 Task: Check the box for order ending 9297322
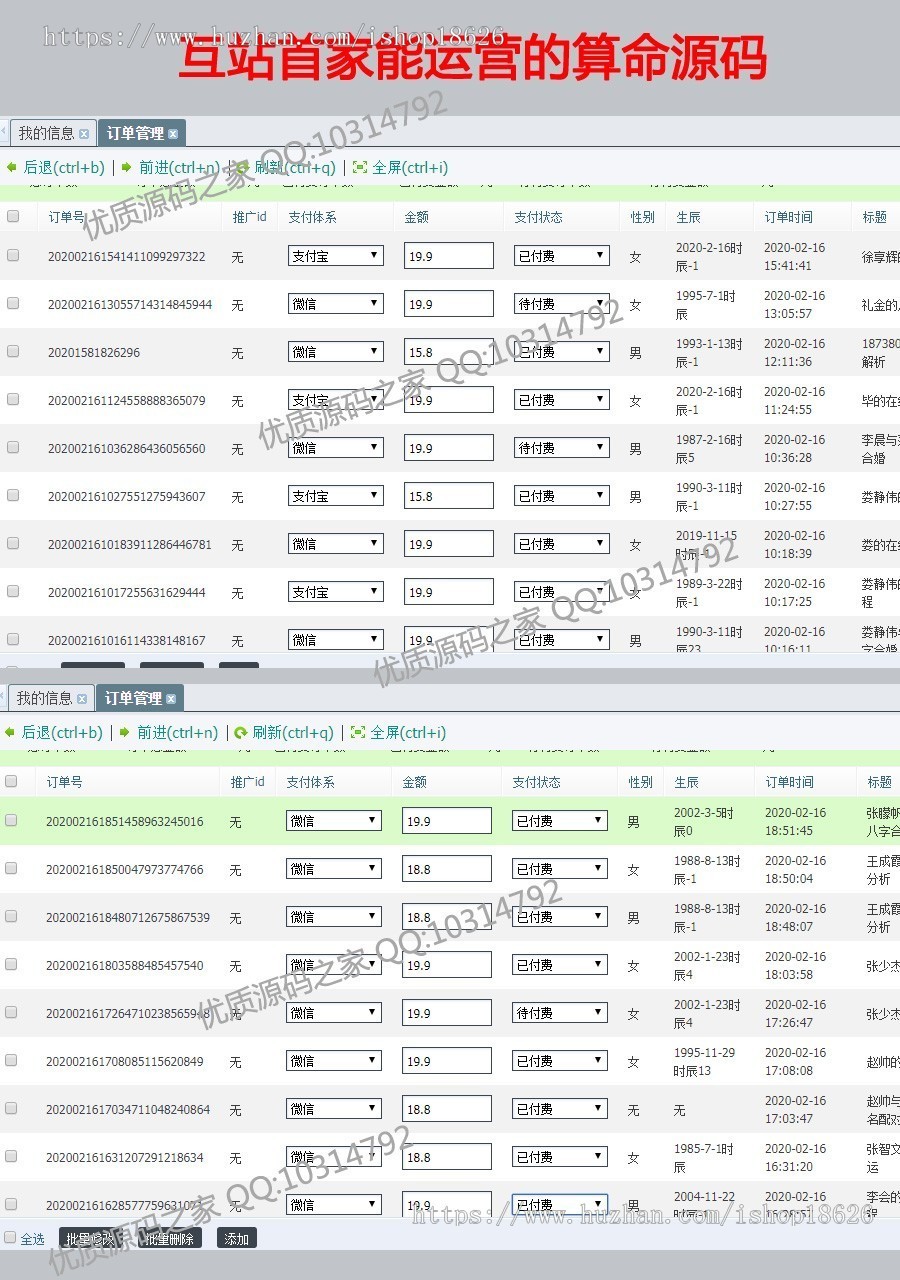point(13,255)
